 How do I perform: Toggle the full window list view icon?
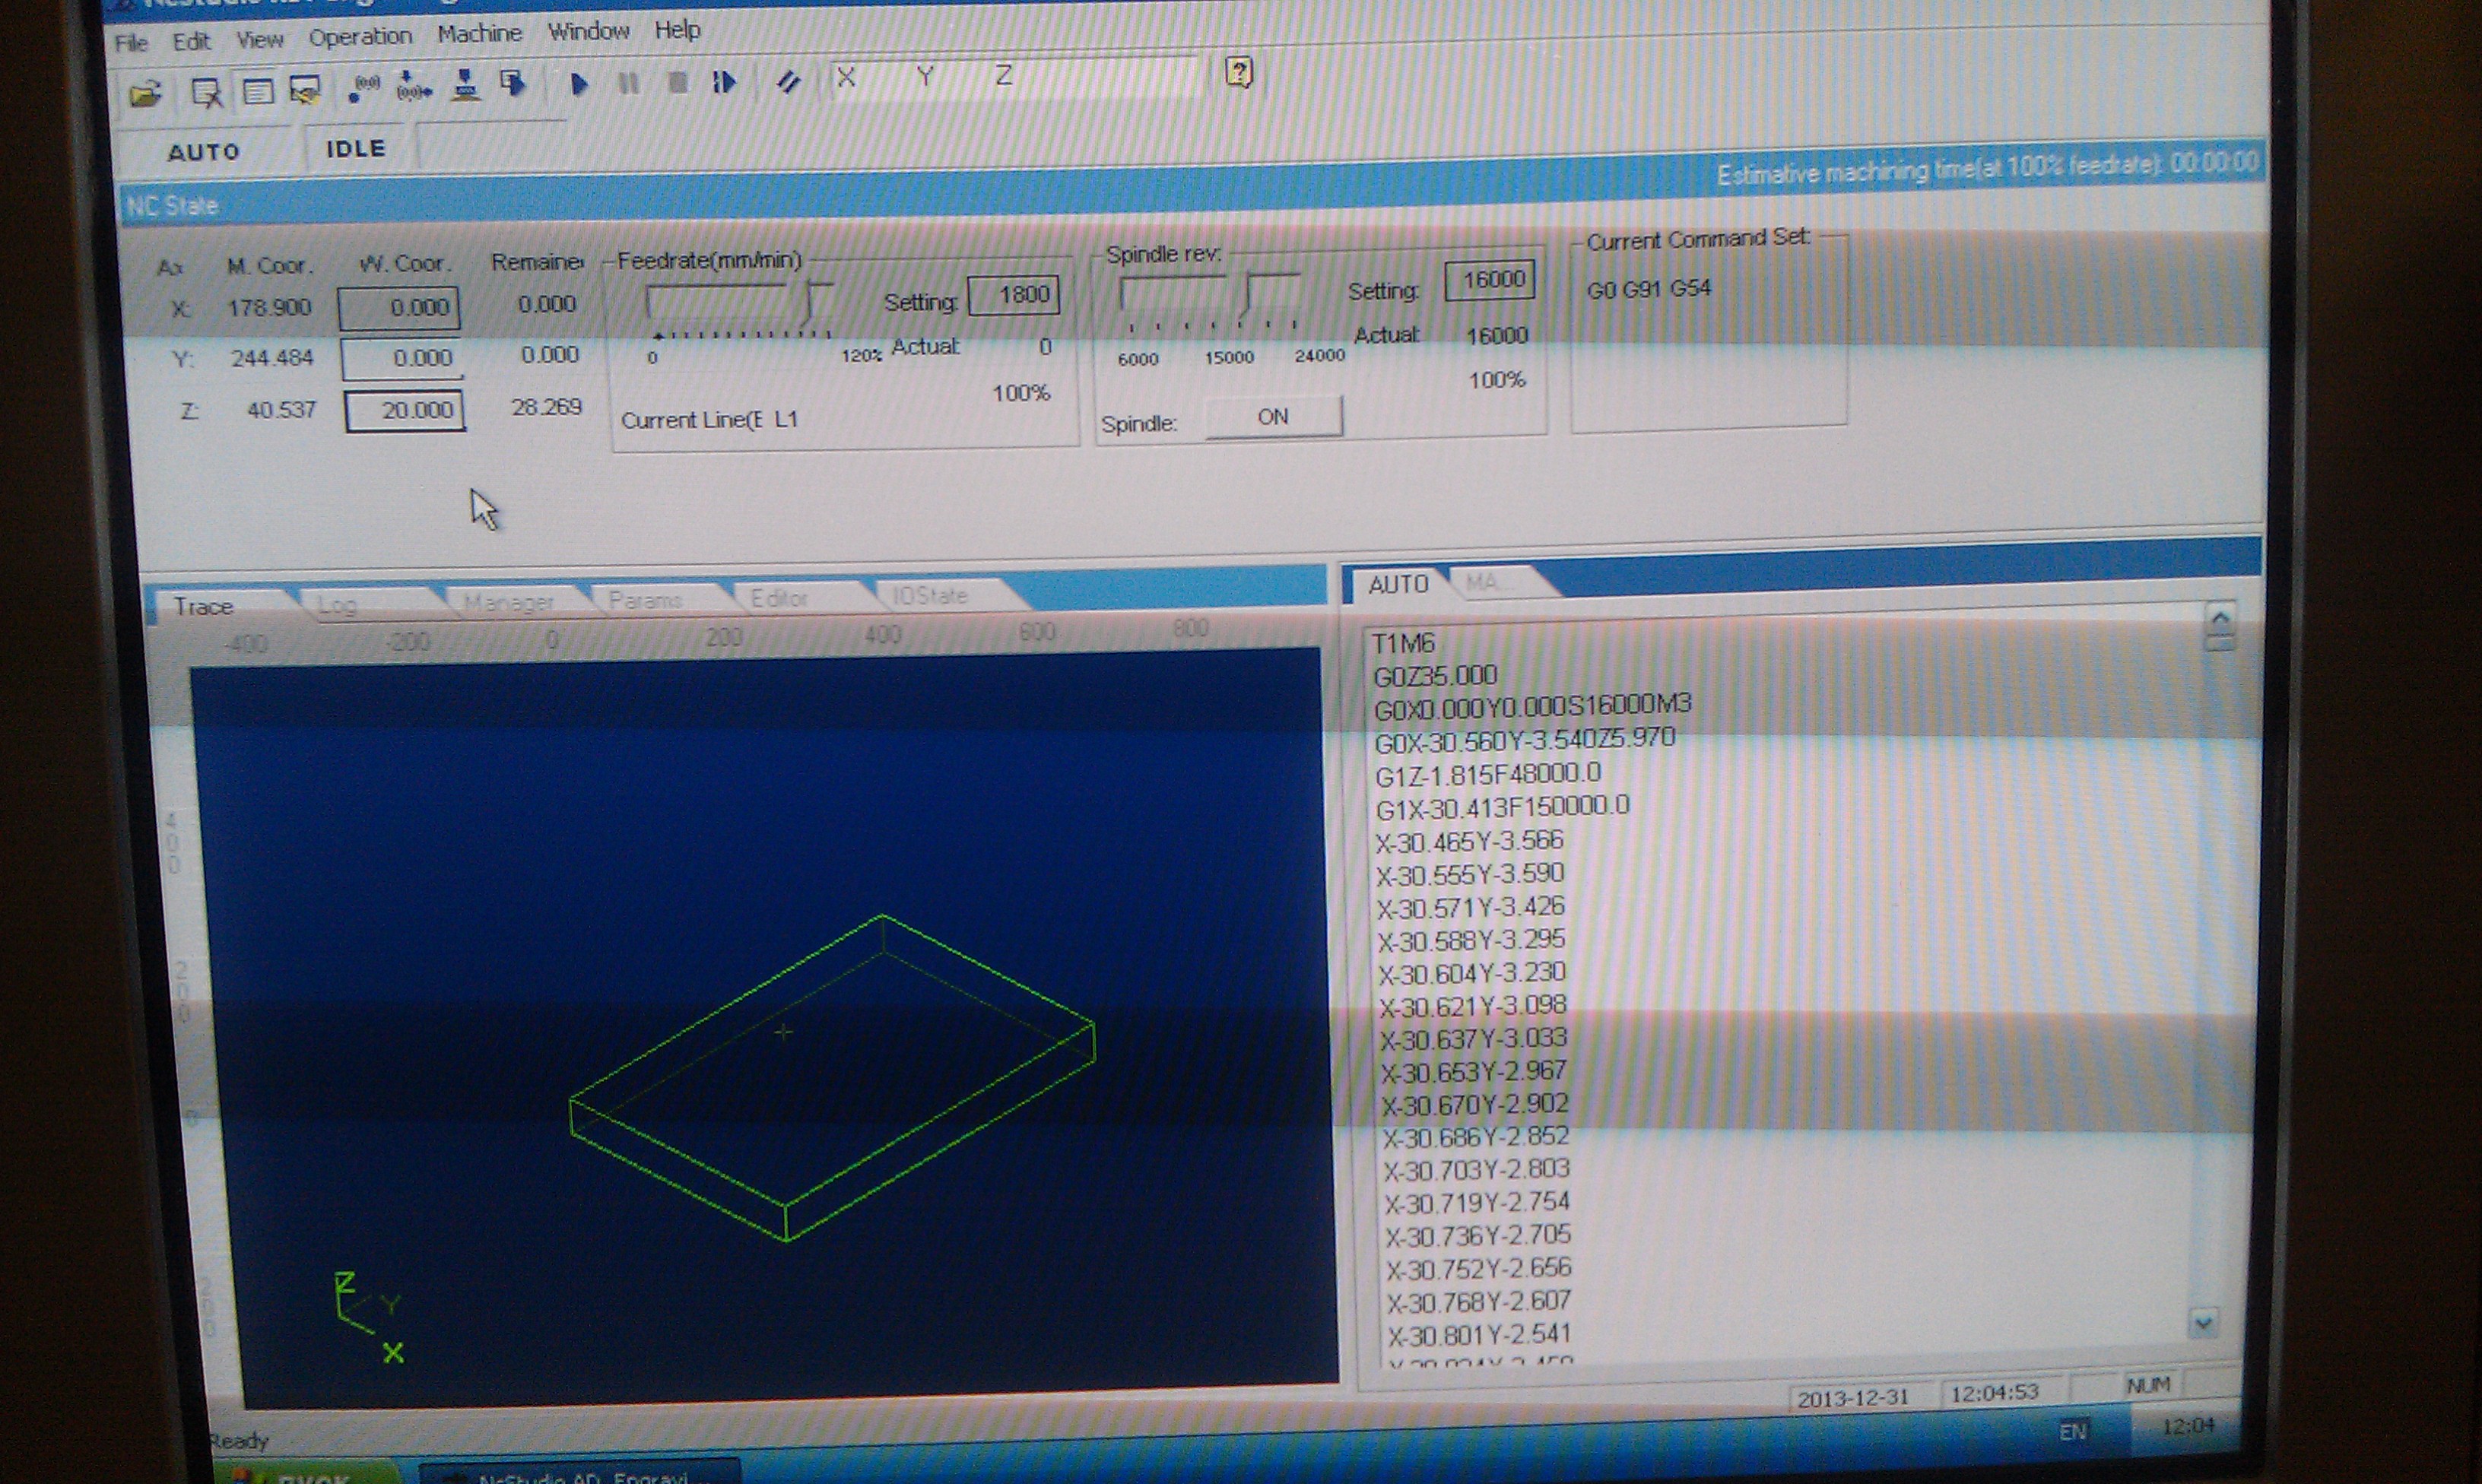[258, 92]
